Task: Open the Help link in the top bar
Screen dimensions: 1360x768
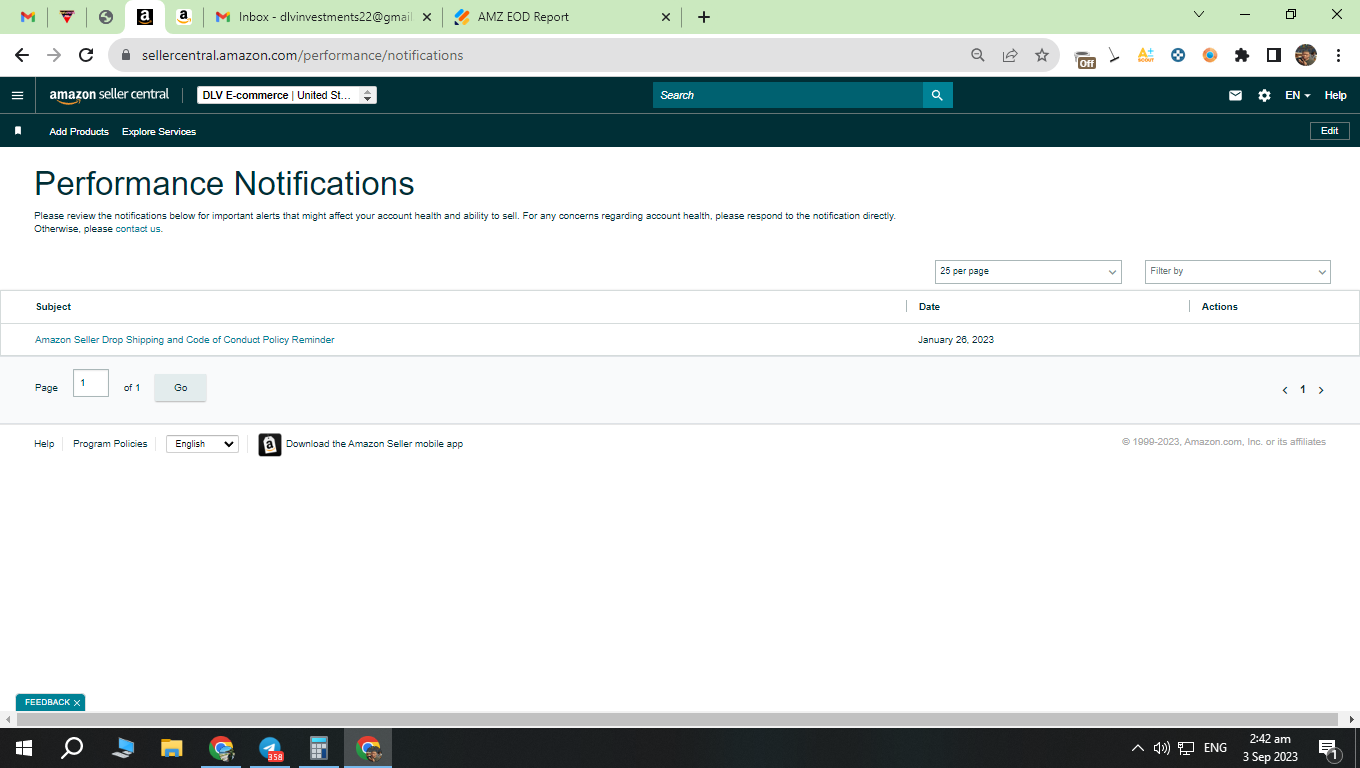Action: tap(1335, 95)
